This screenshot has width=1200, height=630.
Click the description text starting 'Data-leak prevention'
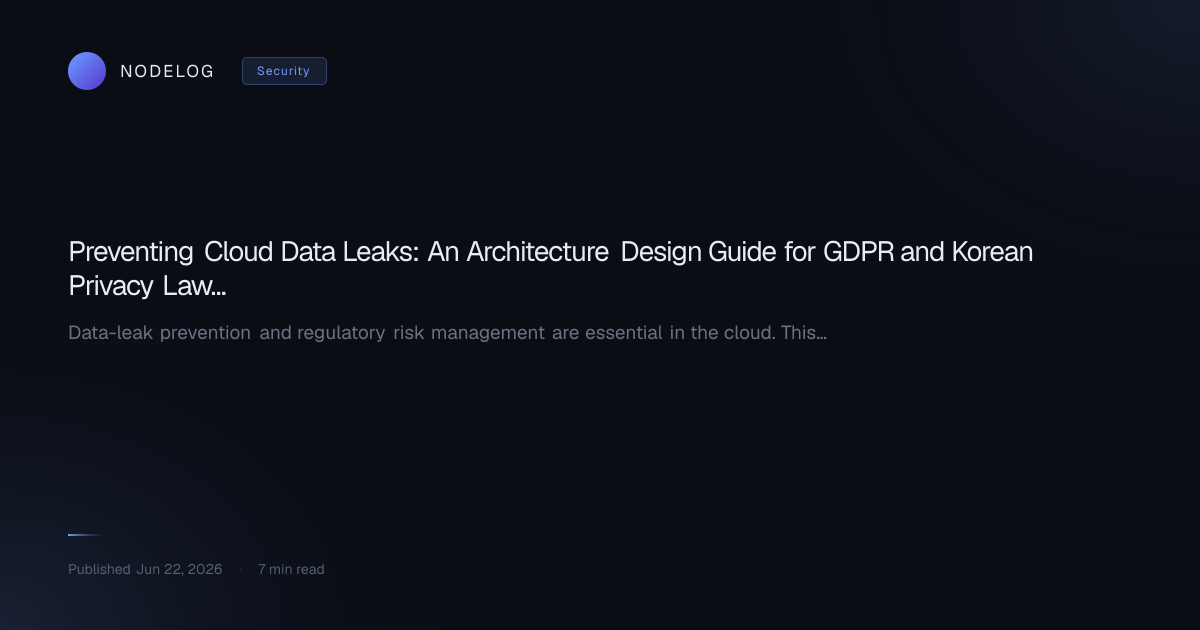tap(447, 332)
